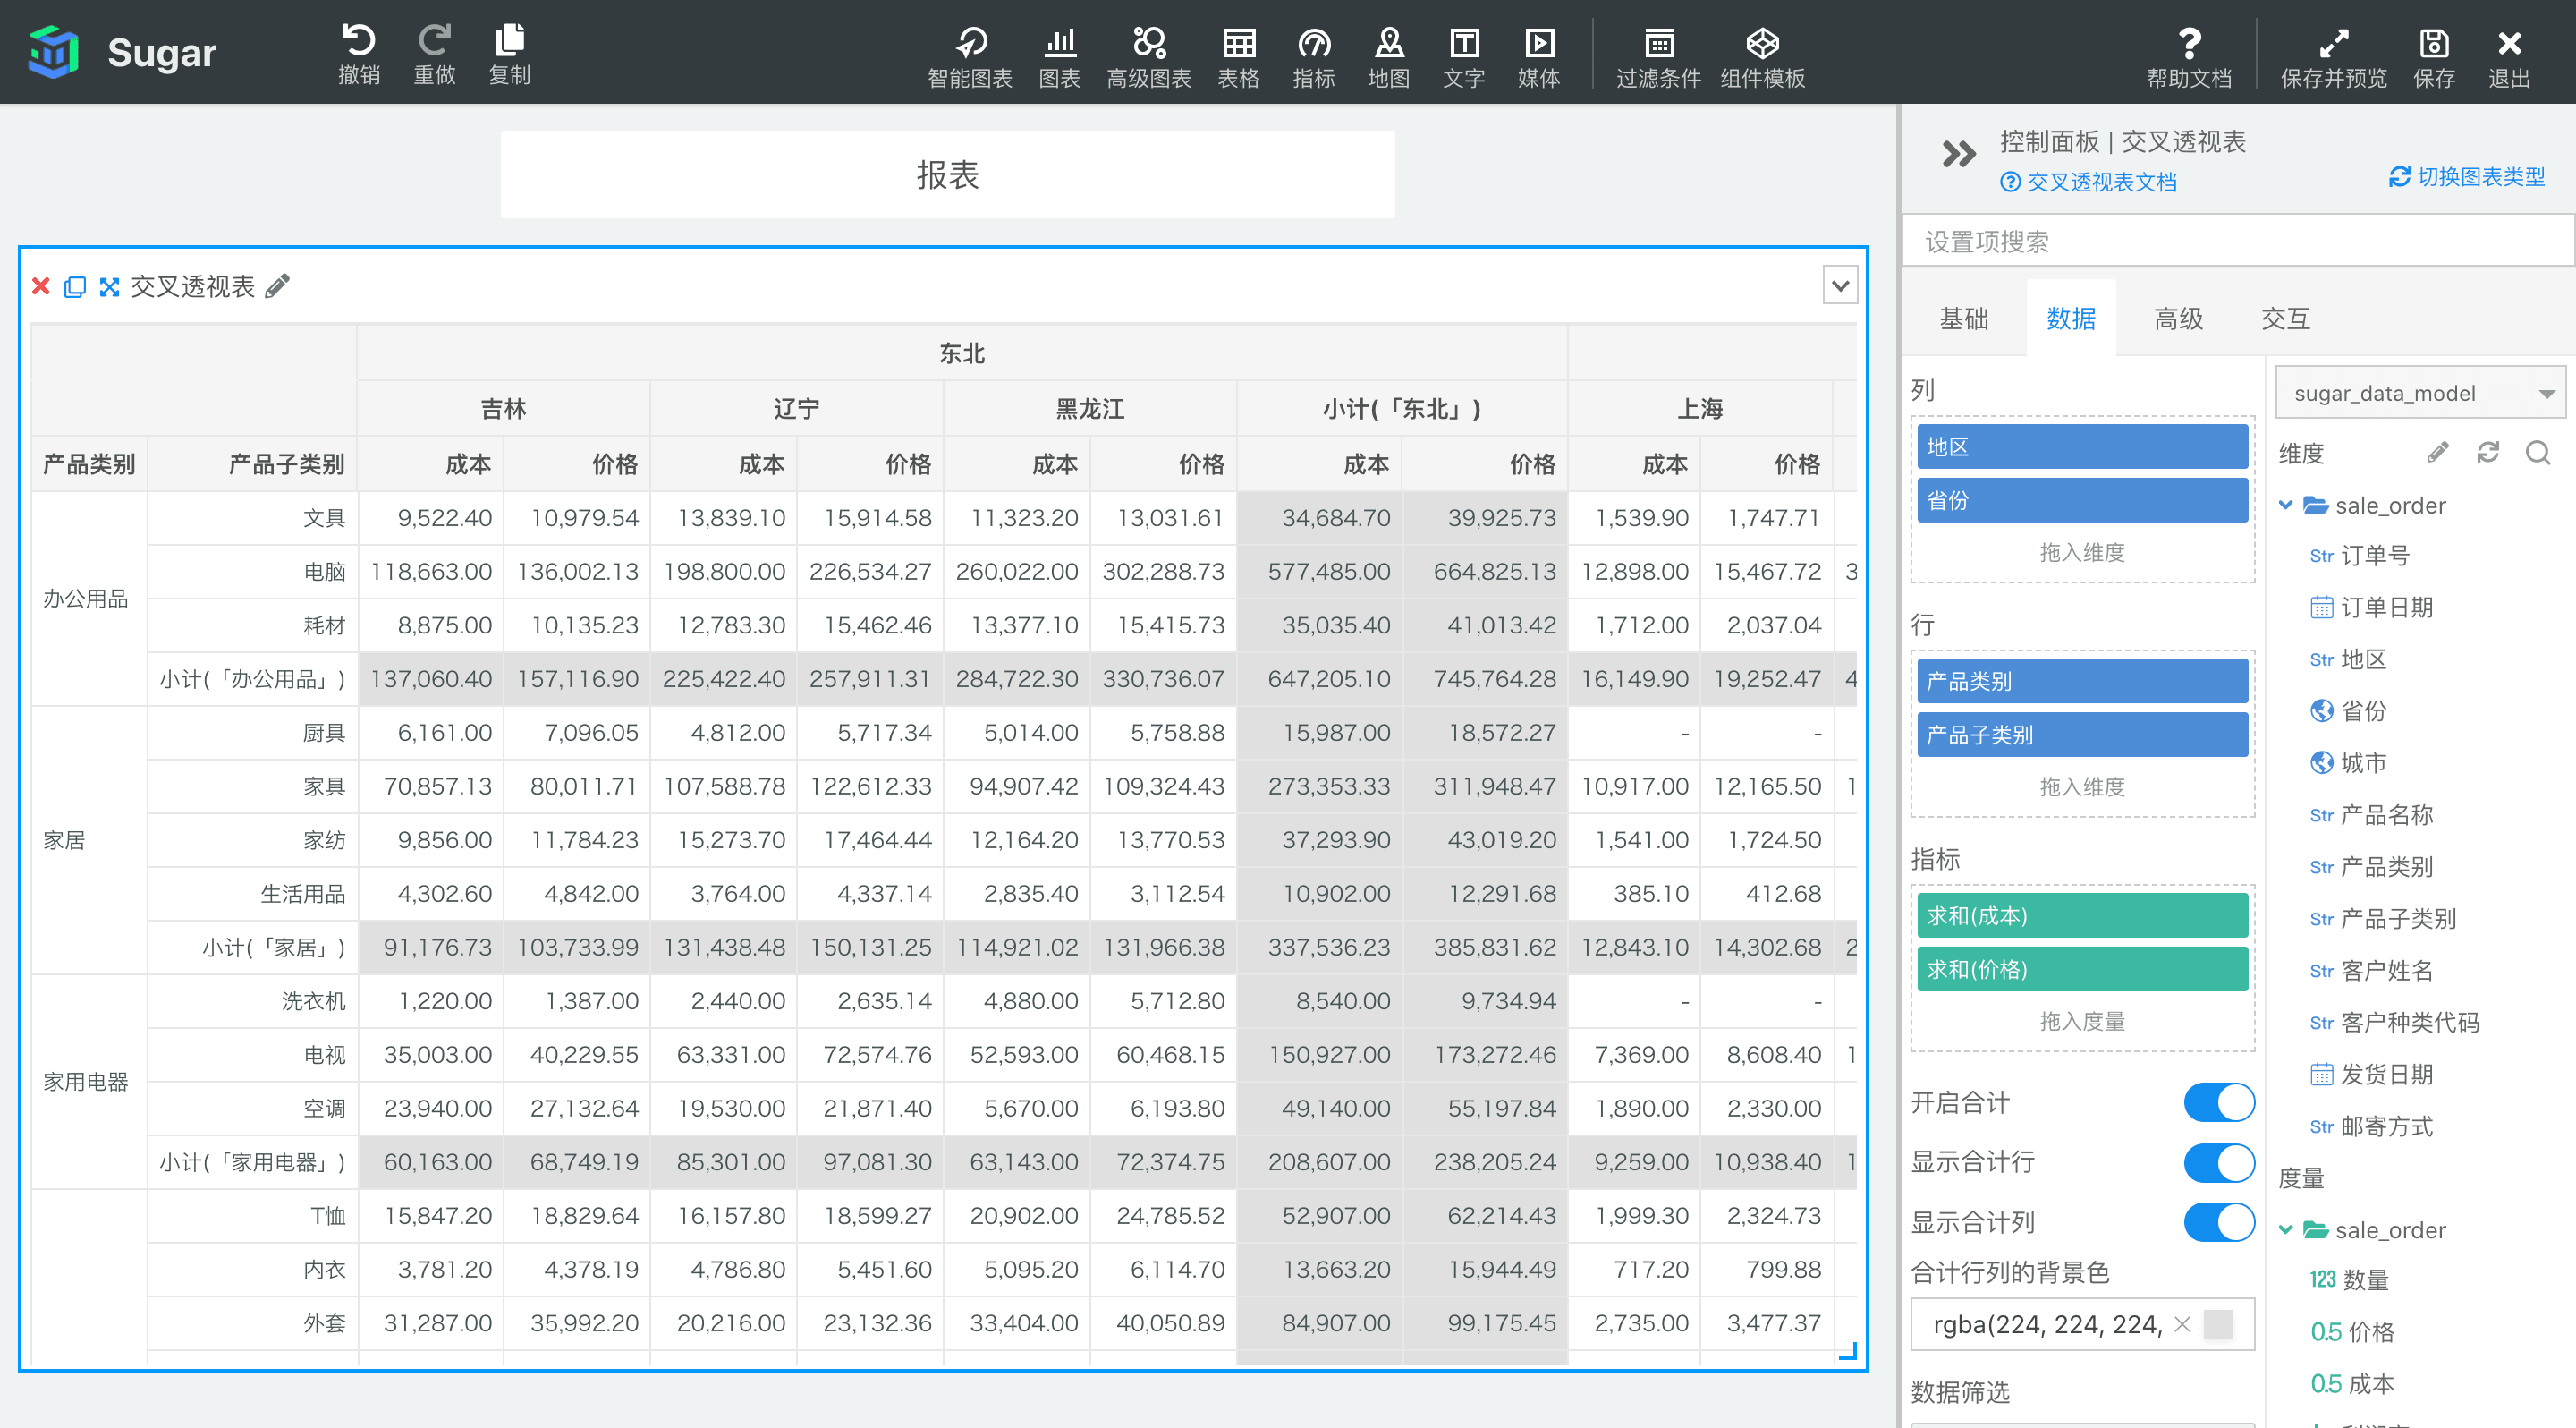The image size is (2576, 1428).
Task: Duplicate the pivot table component icon
Action: [75, 287]
